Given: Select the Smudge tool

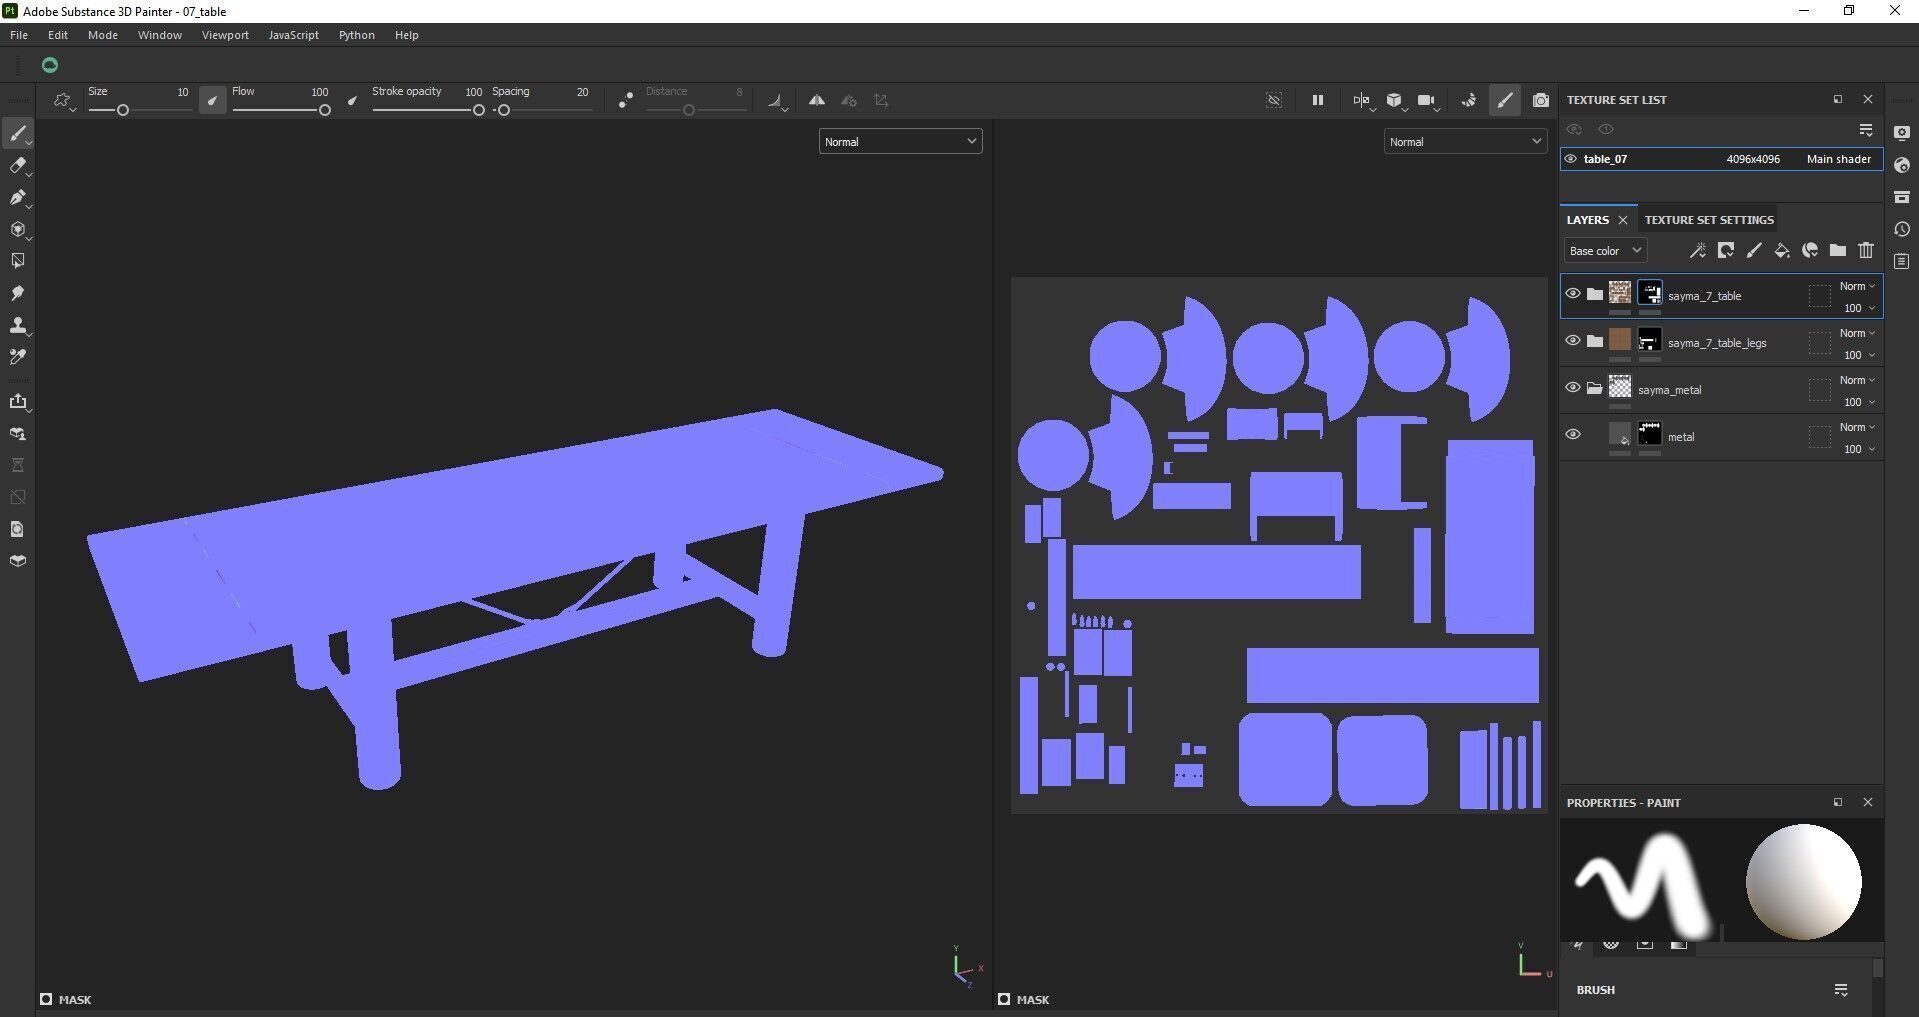Looking at the screenshot, I should pyautogui.click(x=18, y=293).
